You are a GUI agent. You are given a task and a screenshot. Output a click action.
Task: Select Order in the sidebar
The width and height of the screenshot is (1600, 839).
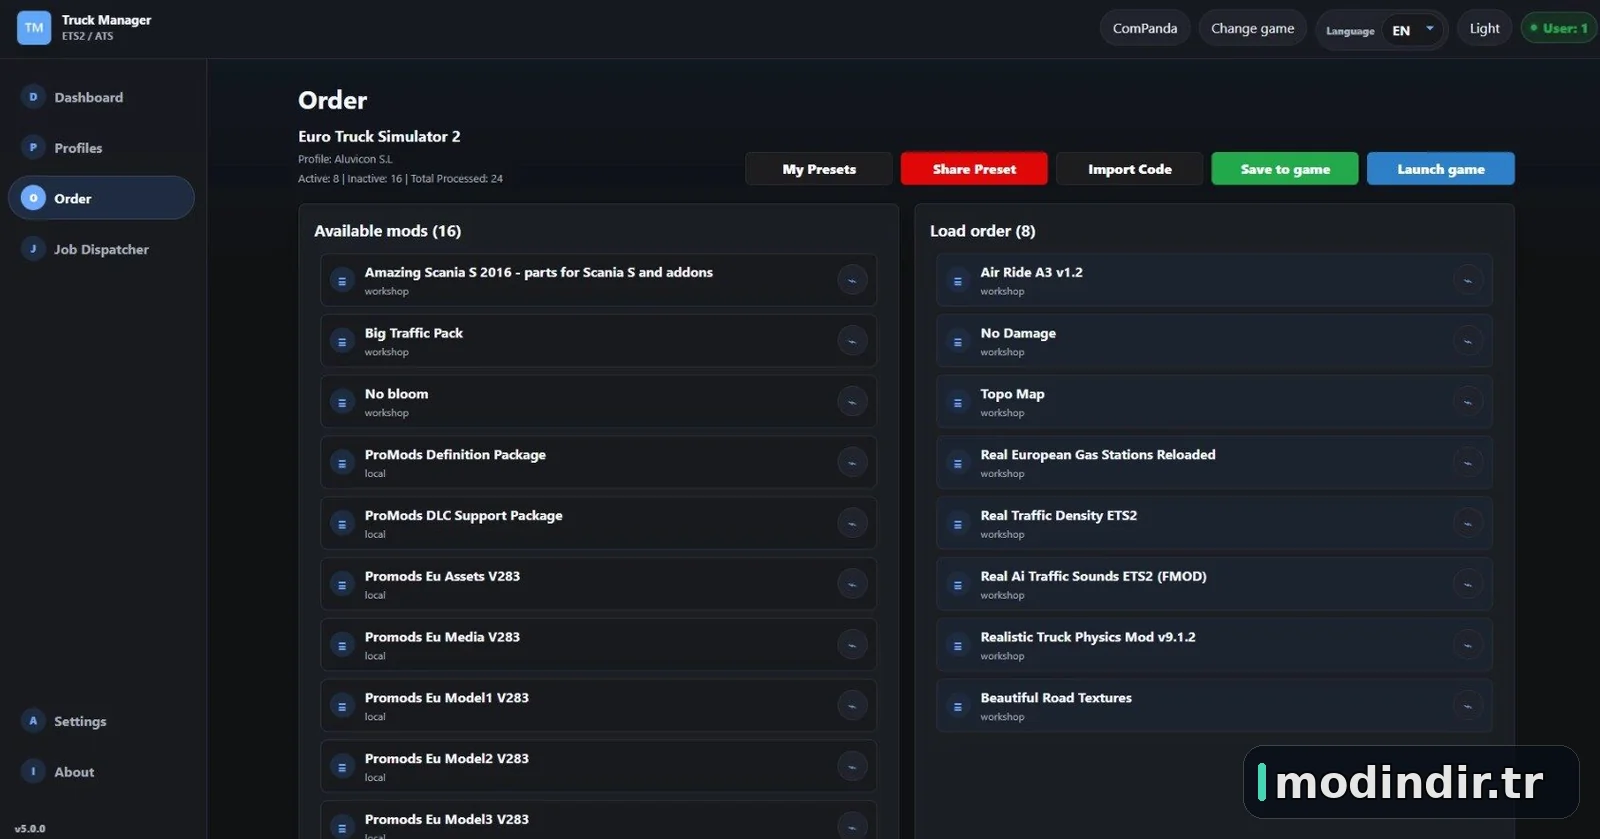tap(101, 198)
